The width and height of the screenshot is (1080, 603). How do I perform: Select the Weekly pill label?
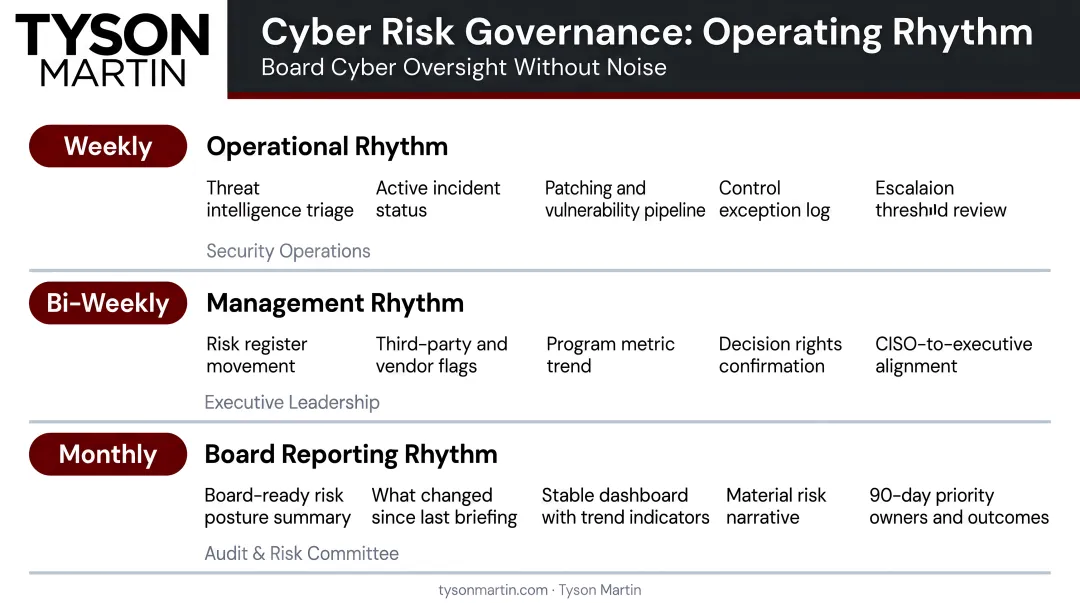(108, 146)
